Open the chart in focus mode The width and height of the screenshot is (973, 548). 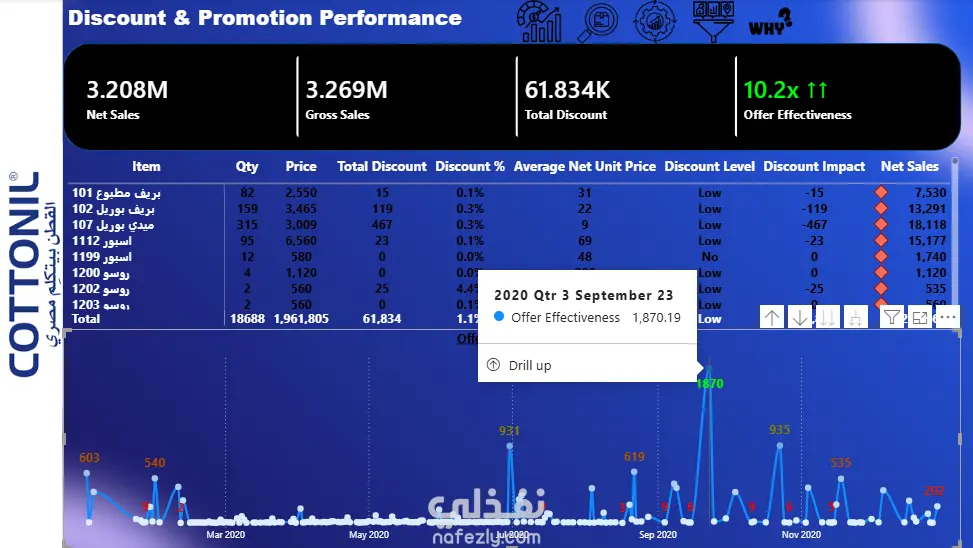(920, 318)
